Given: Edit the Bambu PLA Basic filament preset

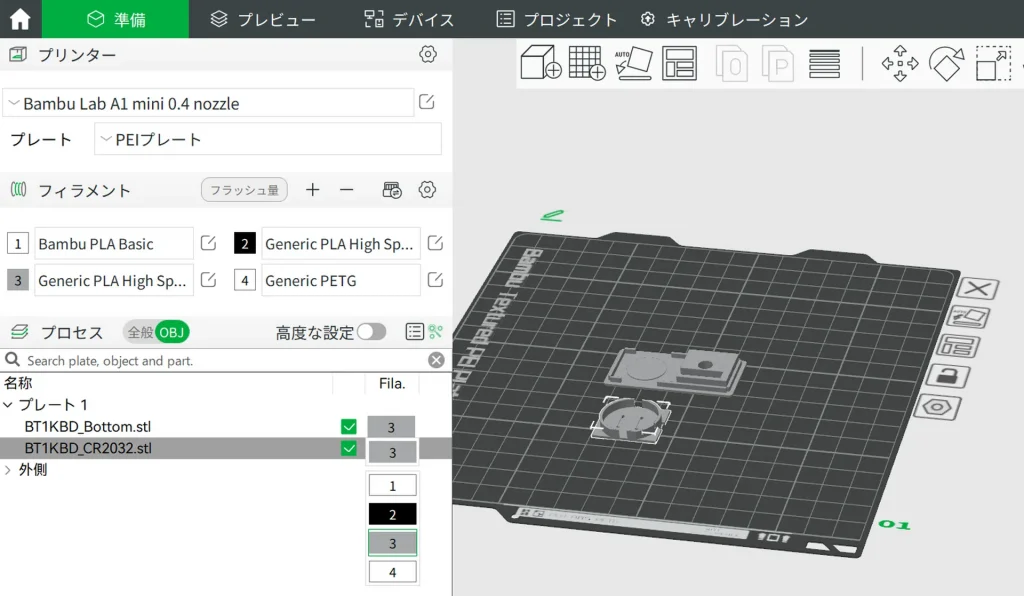Looking at the screenshot, I should coord(208,243).
